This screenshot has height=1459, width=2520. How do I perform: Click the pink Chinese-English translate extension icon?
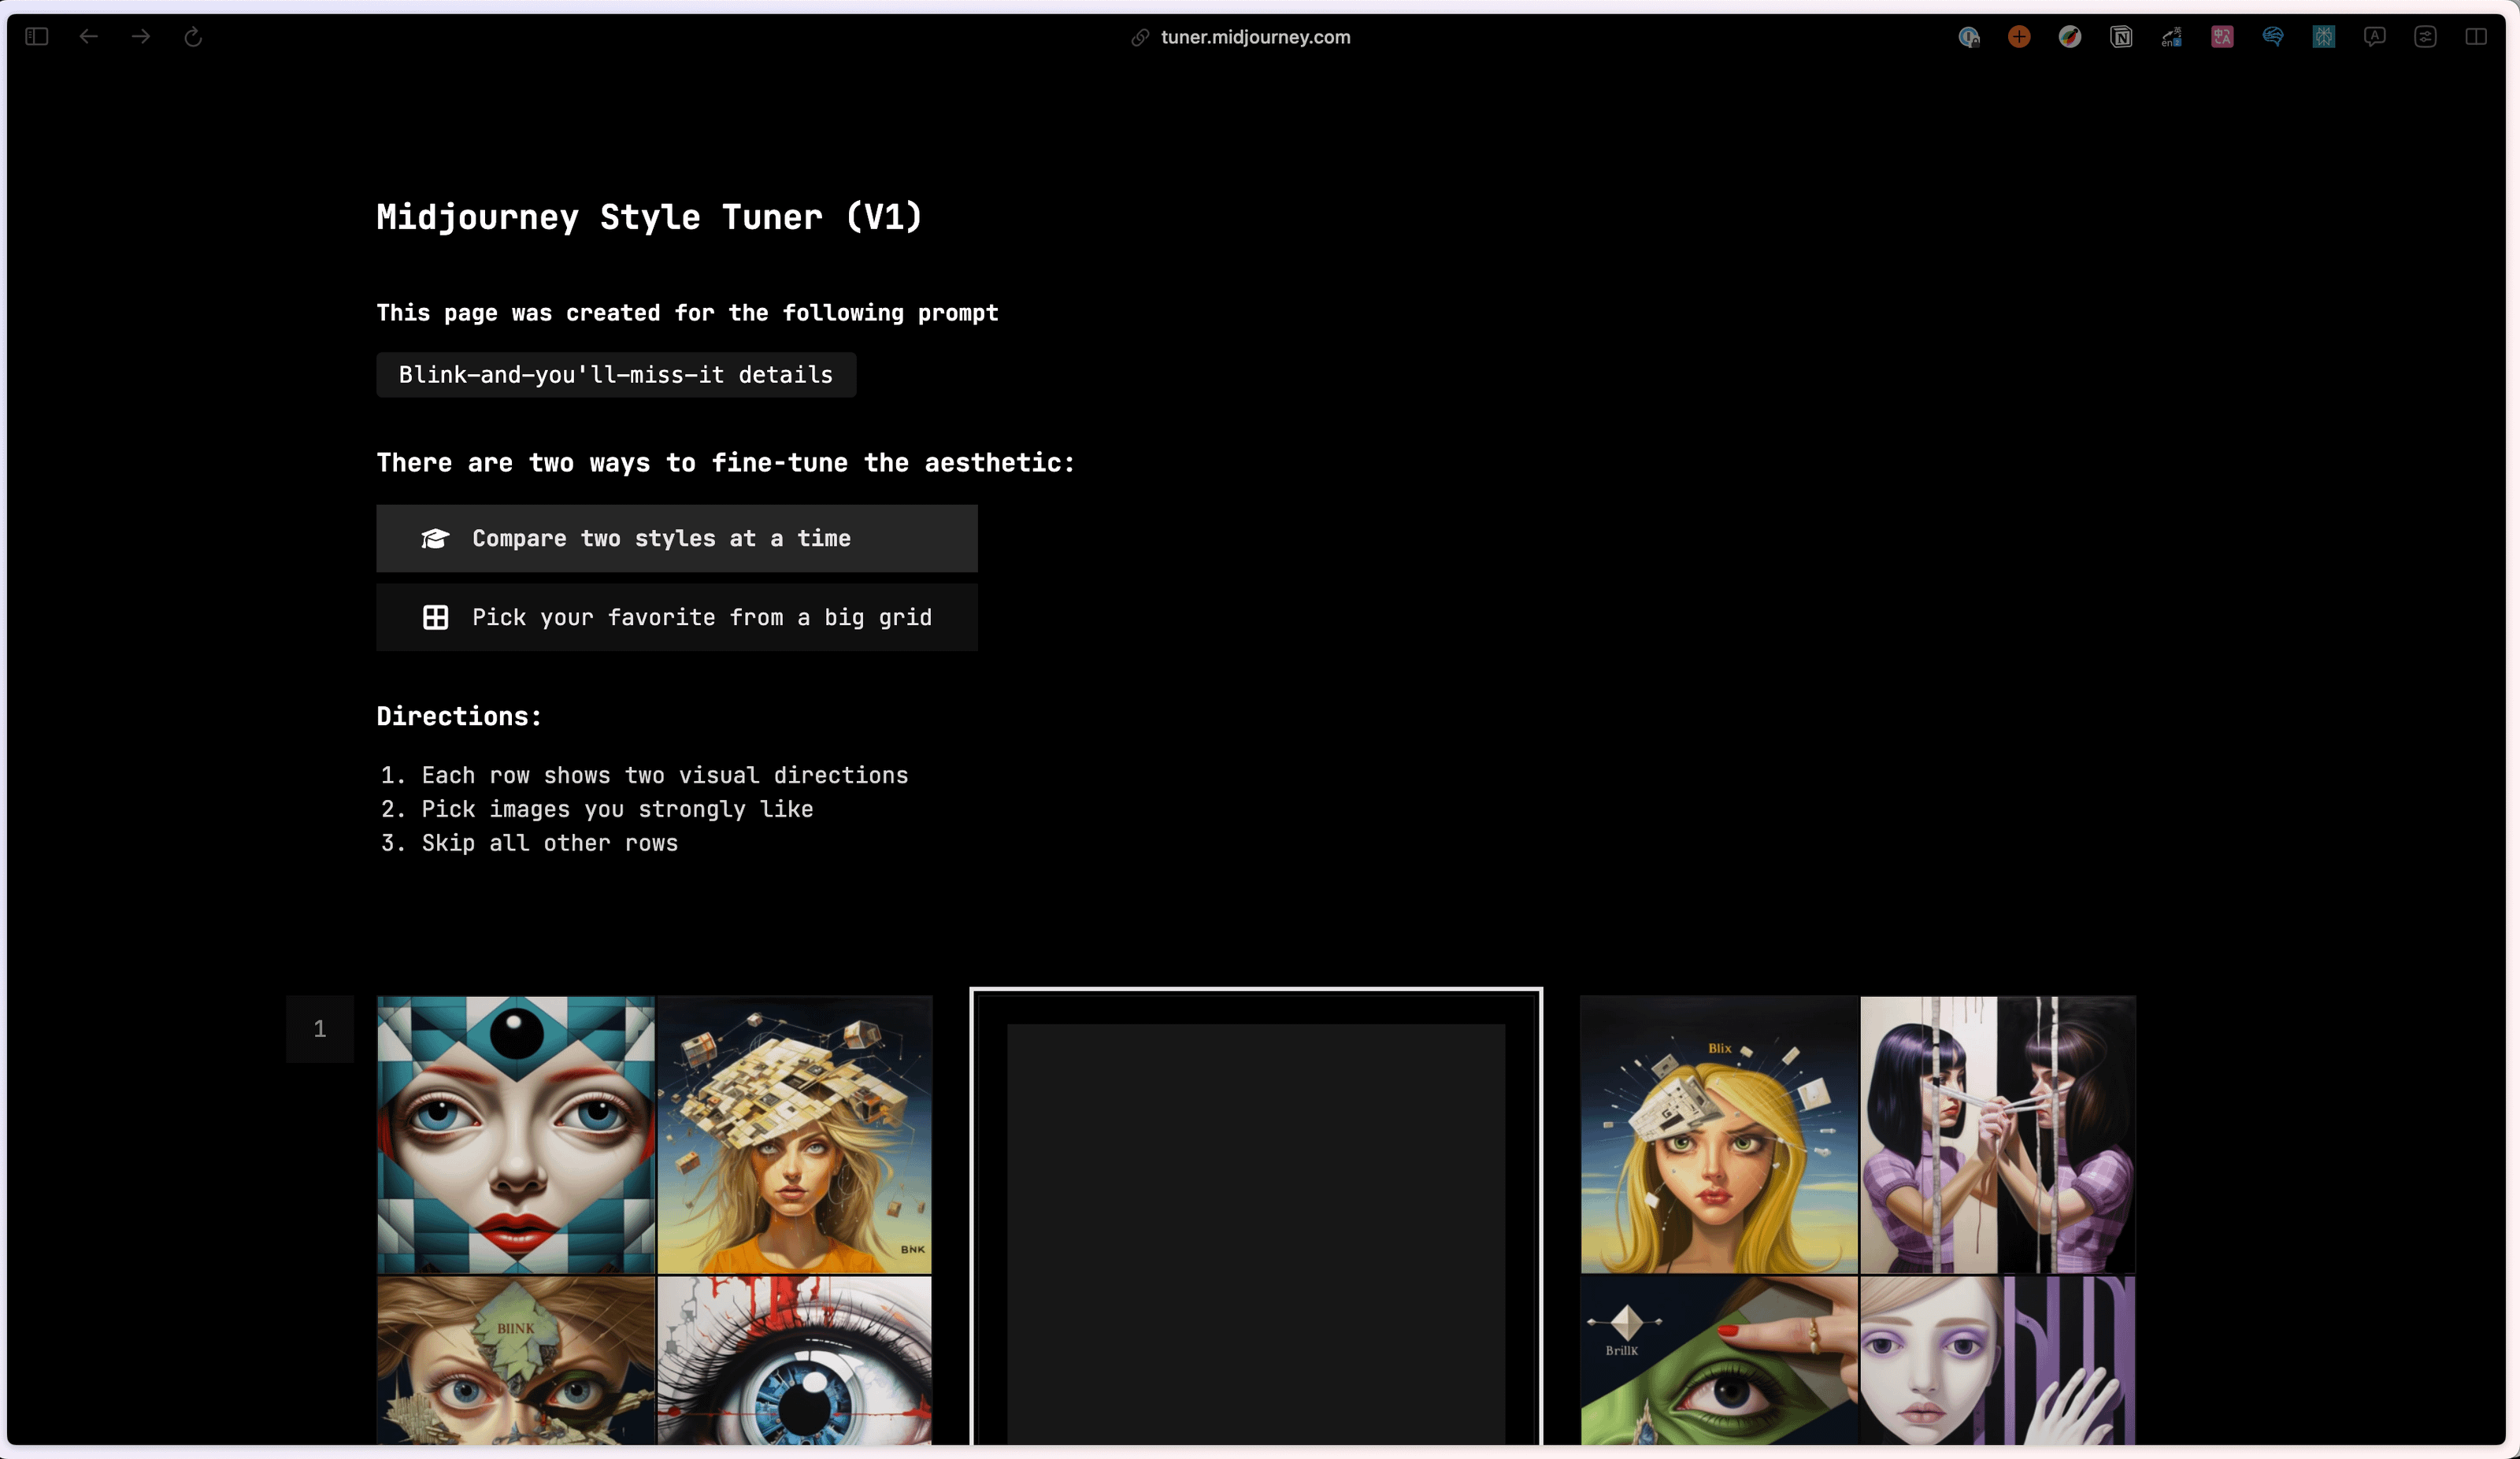click(x=2222, y=37)
